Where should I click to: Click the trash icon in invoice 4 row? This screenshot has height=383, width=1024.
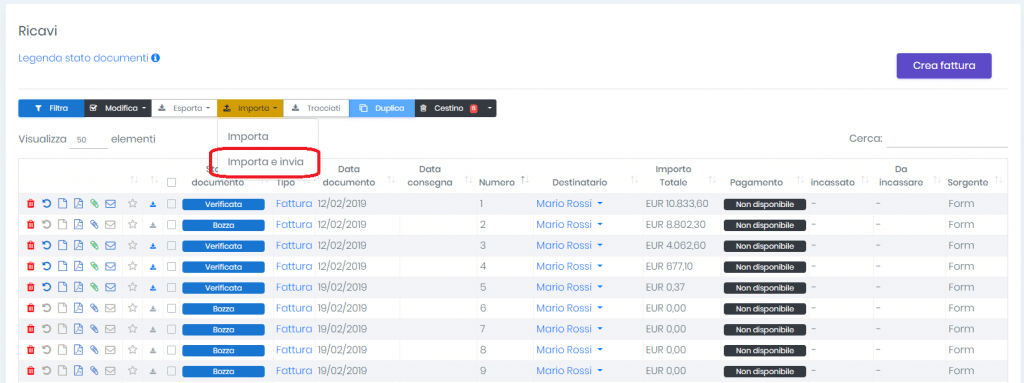click(30, 267)
